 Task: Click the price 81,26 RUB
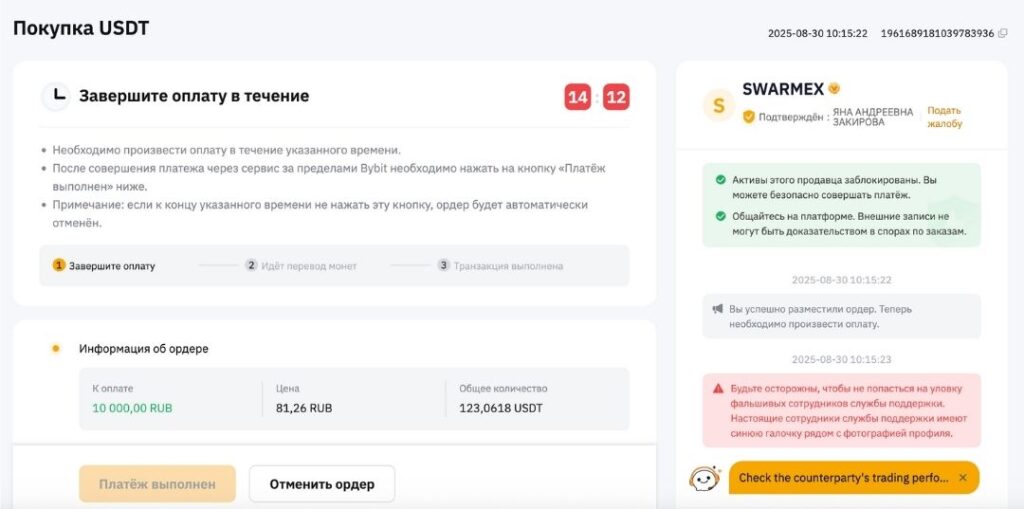click(304, 408)
